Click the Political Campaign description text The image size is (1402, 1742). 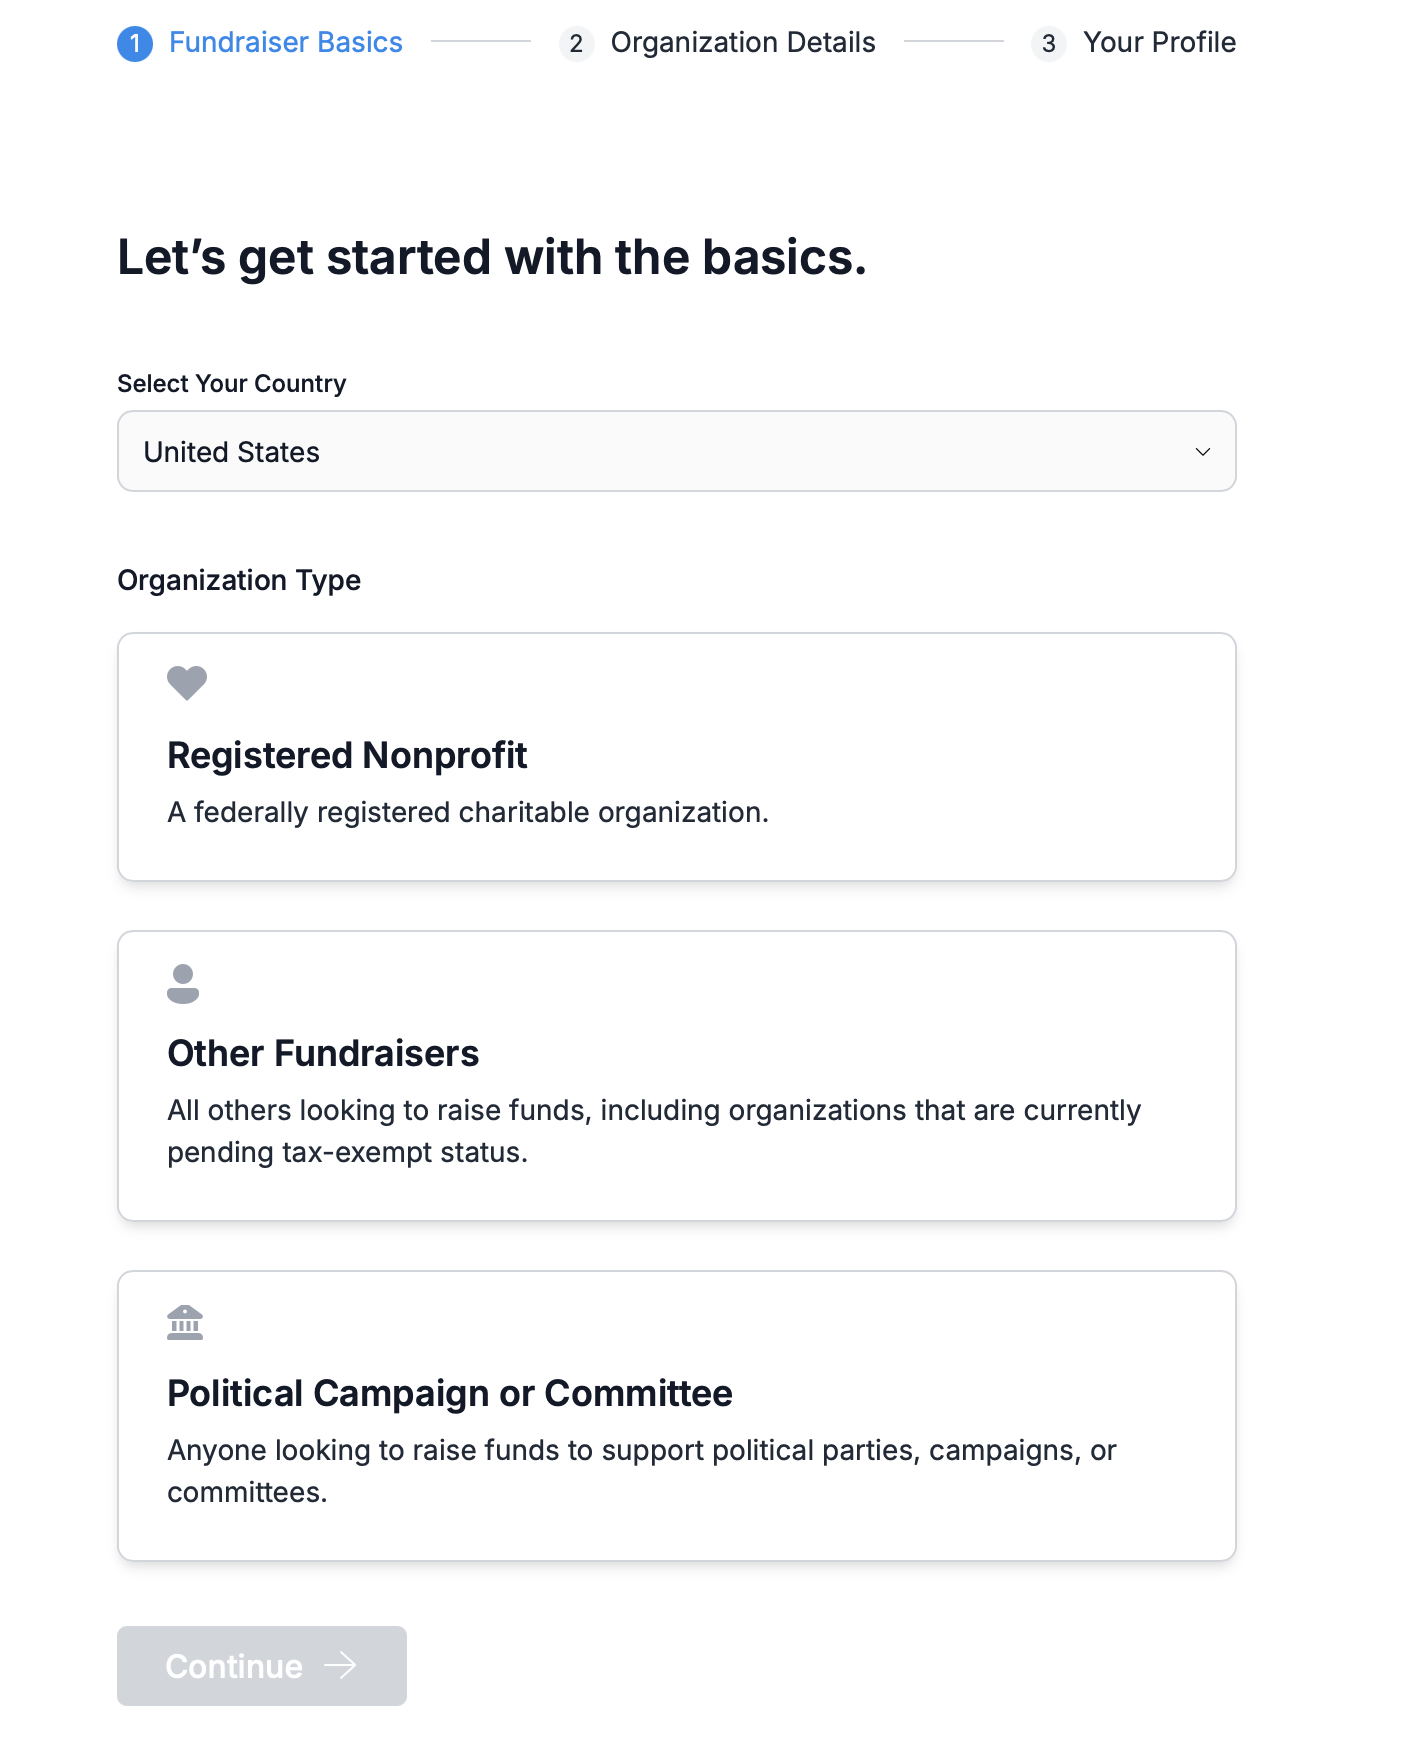(x=642, y=1471)
